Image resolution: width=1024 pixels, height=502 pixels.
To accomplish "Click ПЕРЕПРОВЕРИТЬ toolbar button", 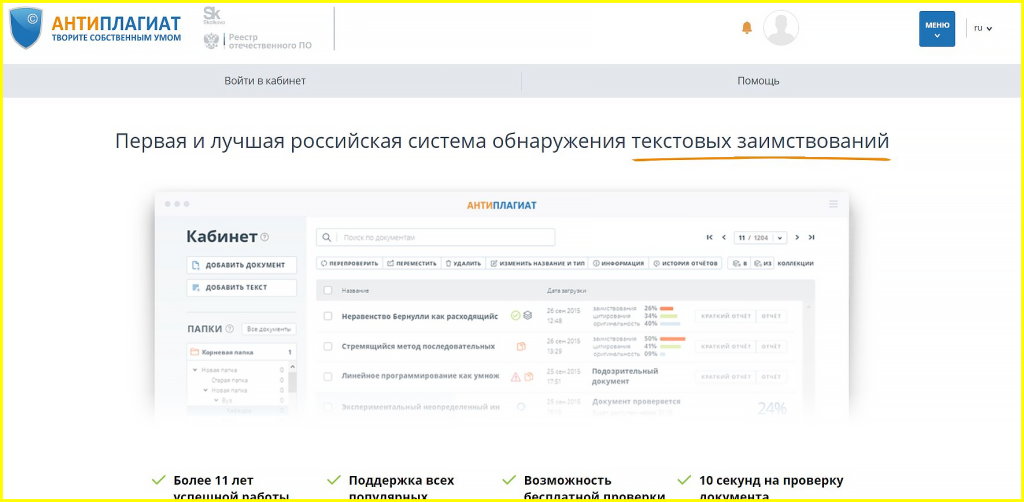I will pyautogui.click(x=349, y=264).
